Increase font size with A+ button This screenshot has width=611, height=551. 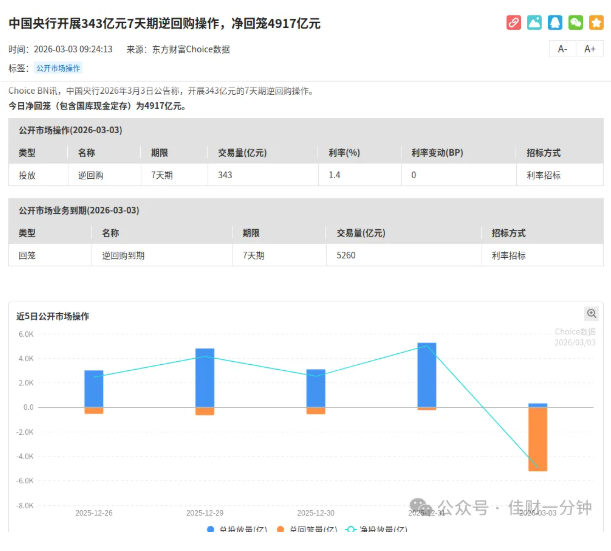point(590,49)
